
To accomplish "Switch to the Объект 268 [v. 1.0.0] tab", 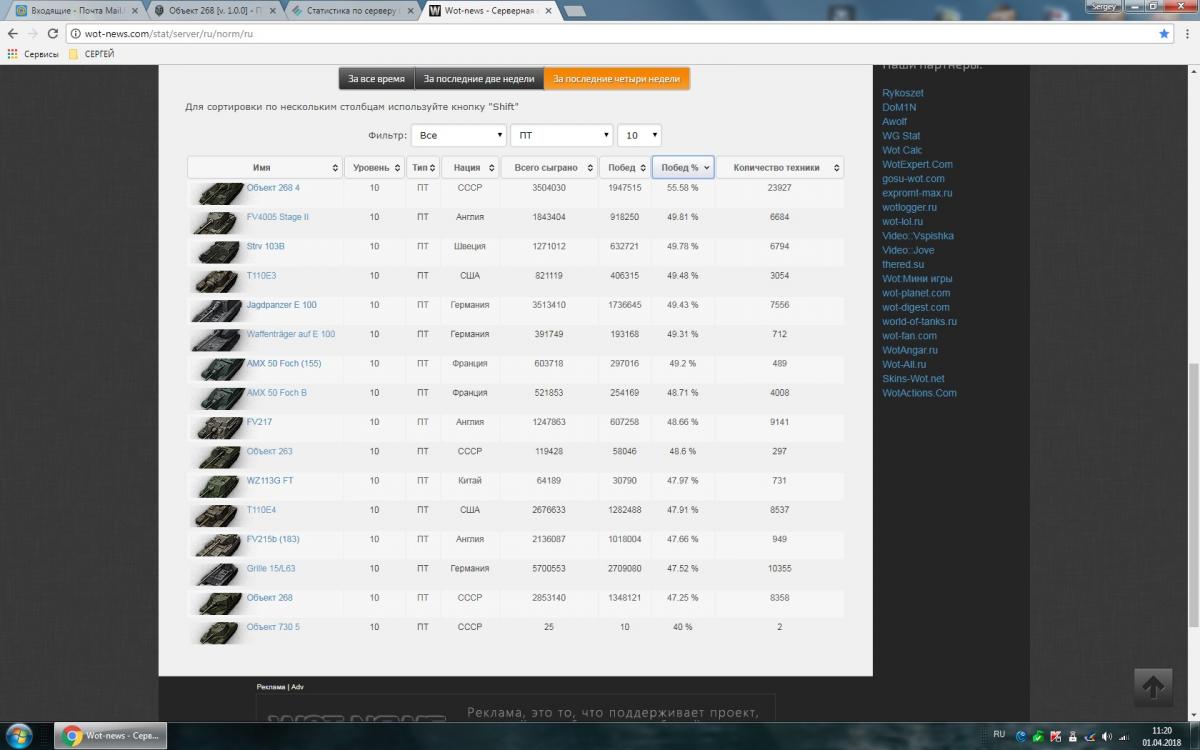I will 215,10.
